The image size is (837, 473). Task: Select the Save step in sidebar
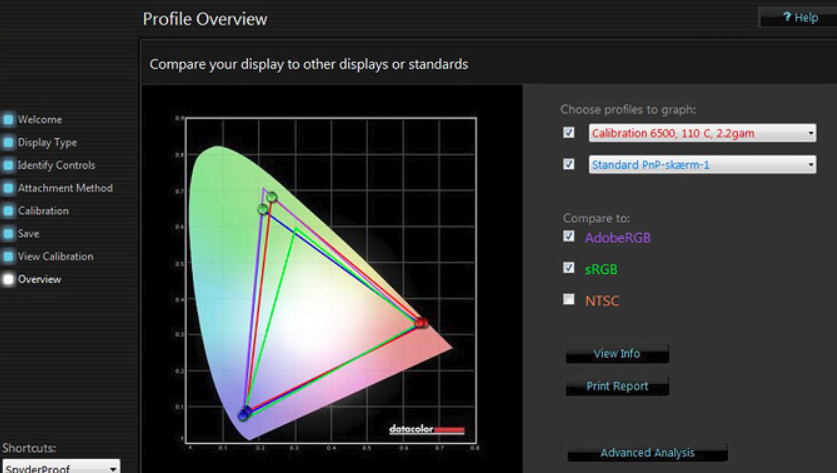coord(28,234)
